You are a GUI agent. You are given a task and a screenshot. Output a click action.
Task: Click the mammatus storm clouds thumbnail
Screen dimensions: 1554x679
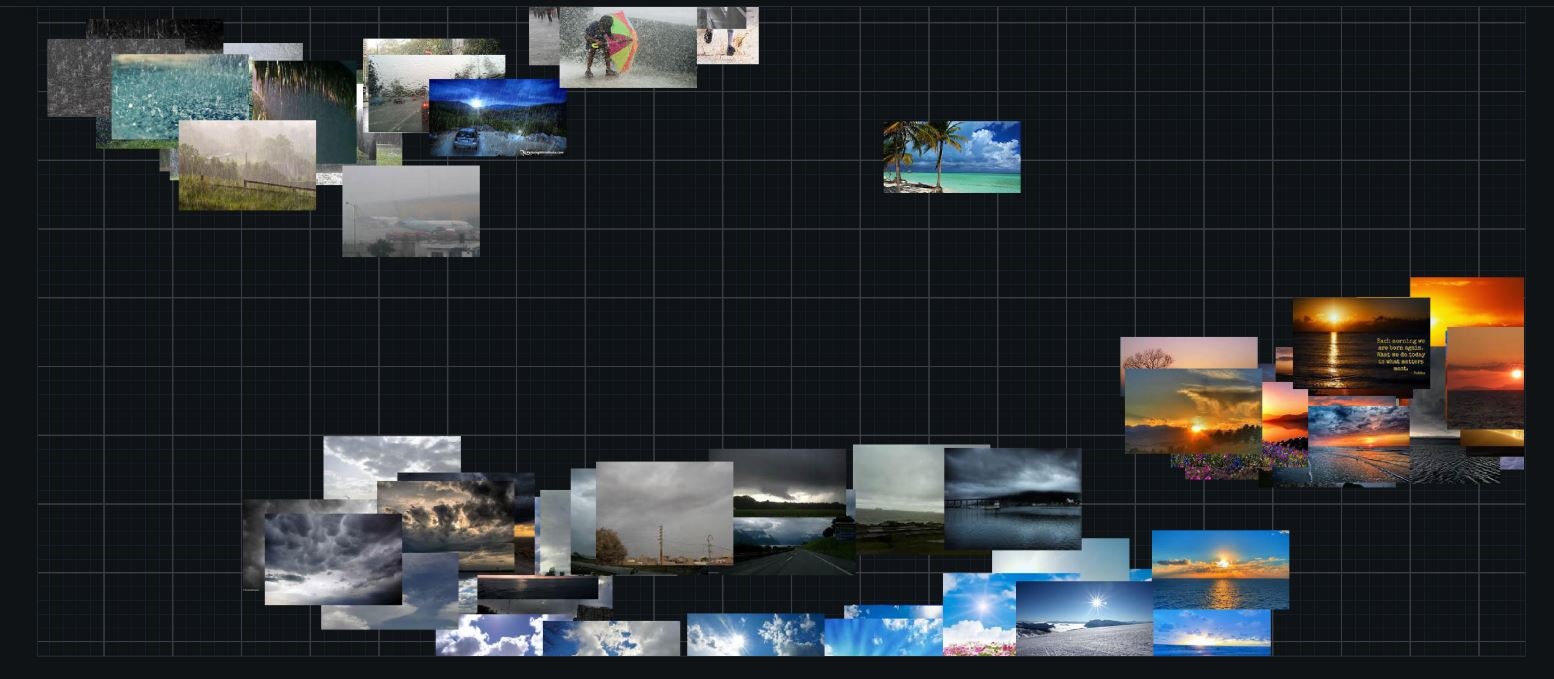point(333,559)
